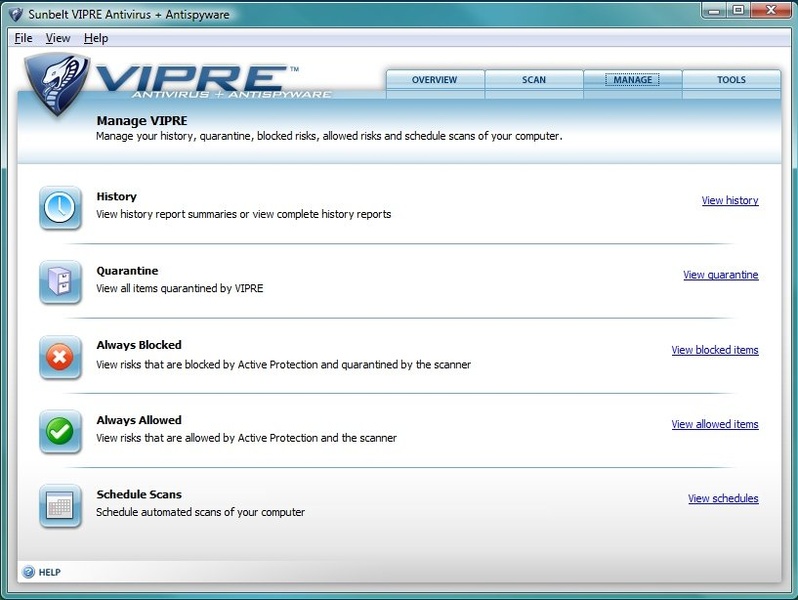
Task: Click the View blocked items link
Action: 714,350
